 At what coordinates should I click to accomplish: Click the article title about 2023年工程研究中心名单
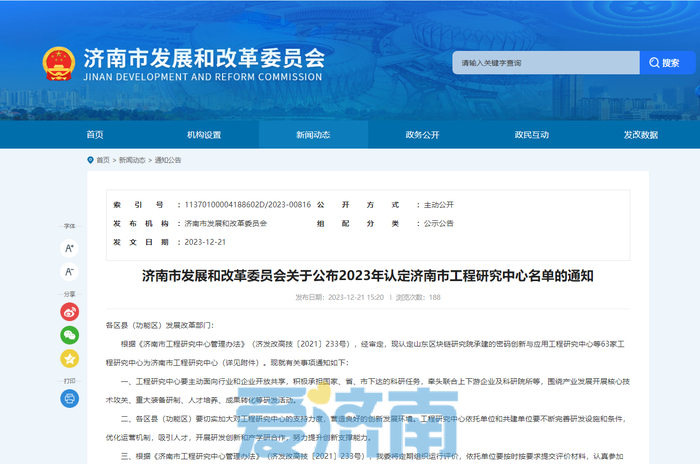pyautogui.click(x=368, y=276)
